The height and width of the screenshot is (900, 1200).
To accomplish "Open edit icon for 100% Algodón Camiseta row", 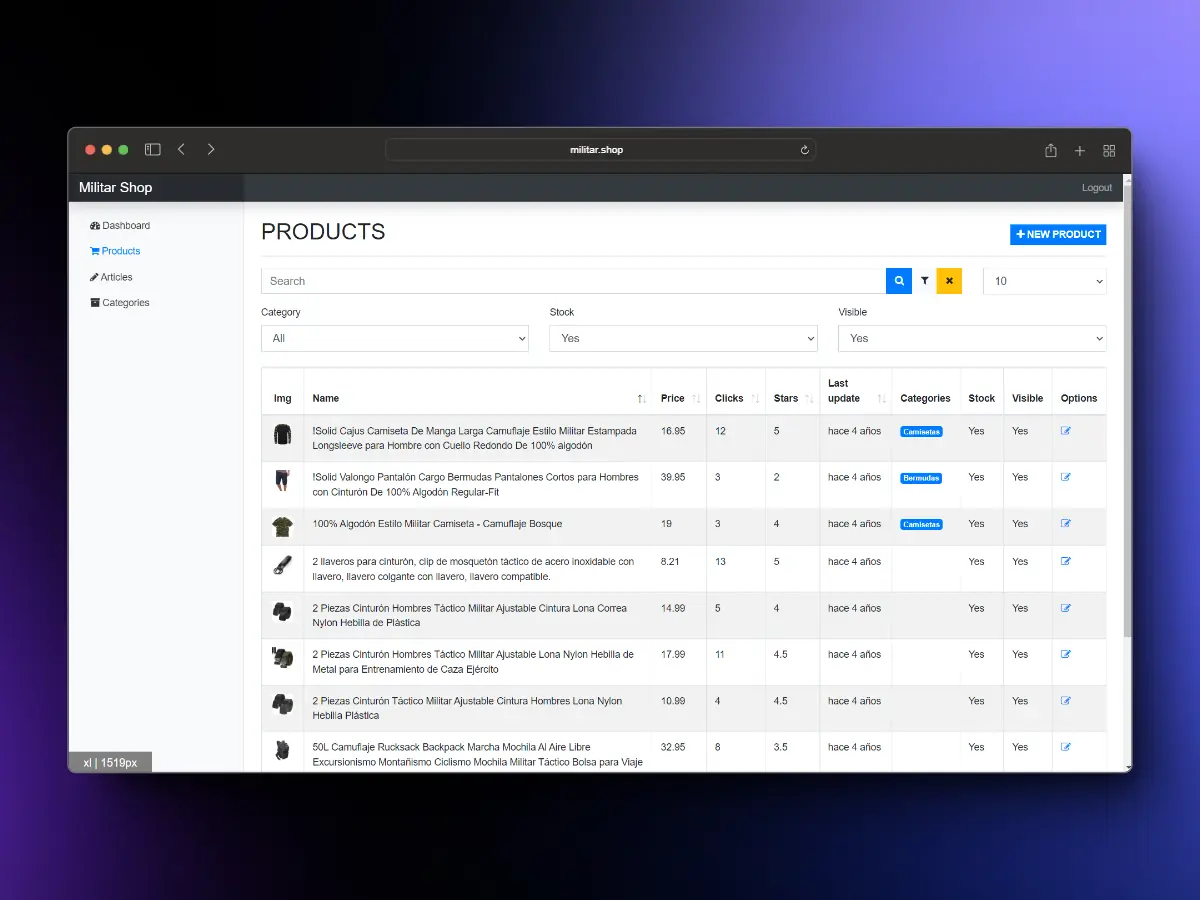I will coord(1065,524).
